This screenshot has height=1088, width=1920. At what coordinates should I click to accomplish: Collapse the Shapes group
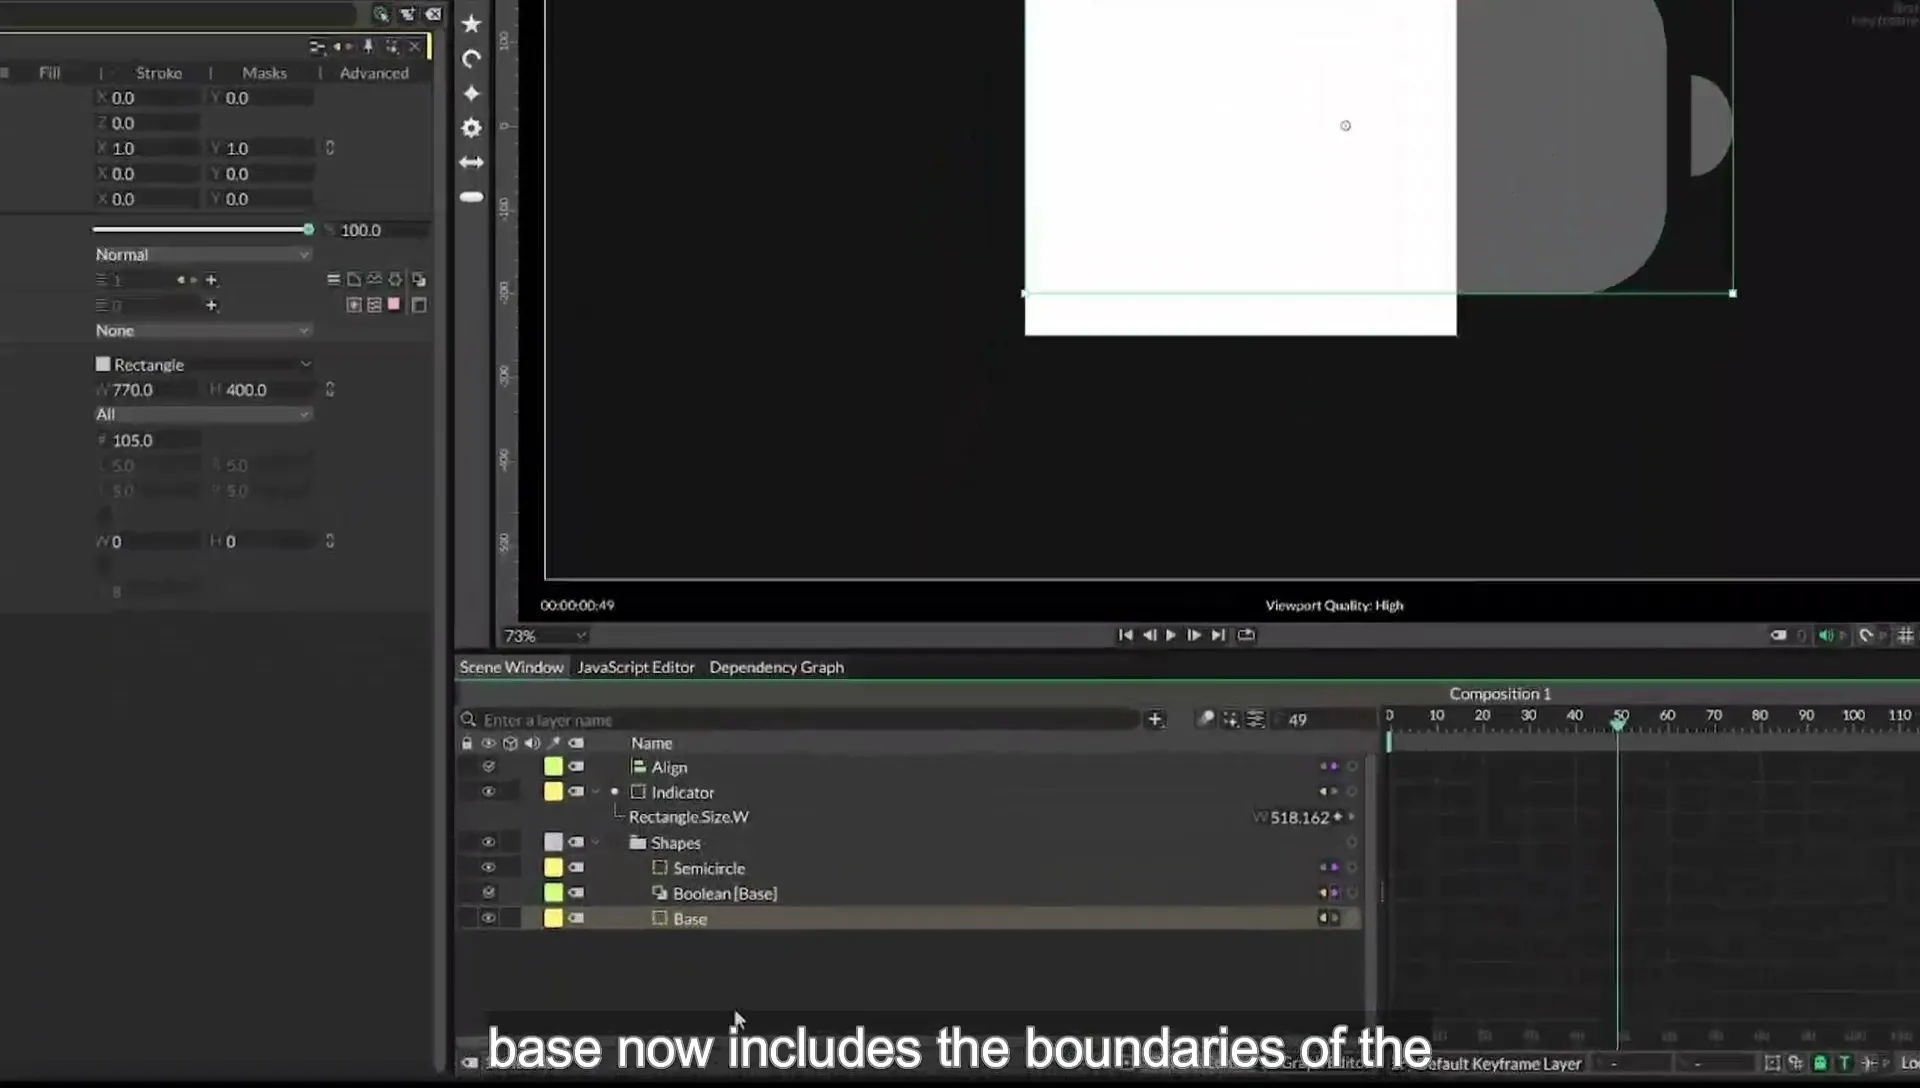pyautogui.click(x=596, y=842)
